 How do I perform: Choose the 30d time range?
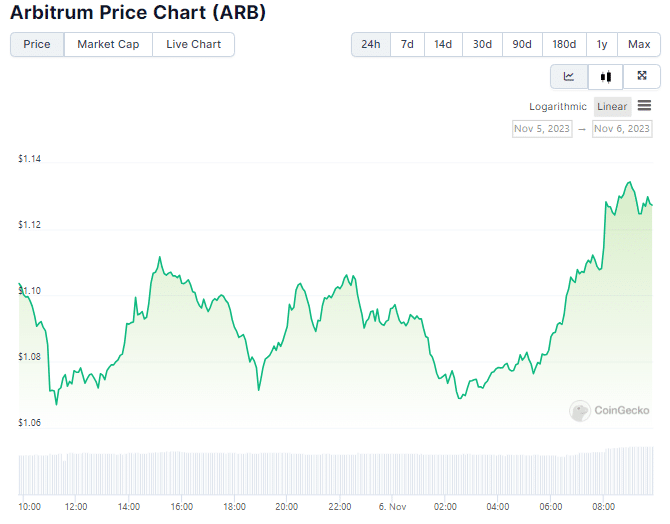click(482, 44)
